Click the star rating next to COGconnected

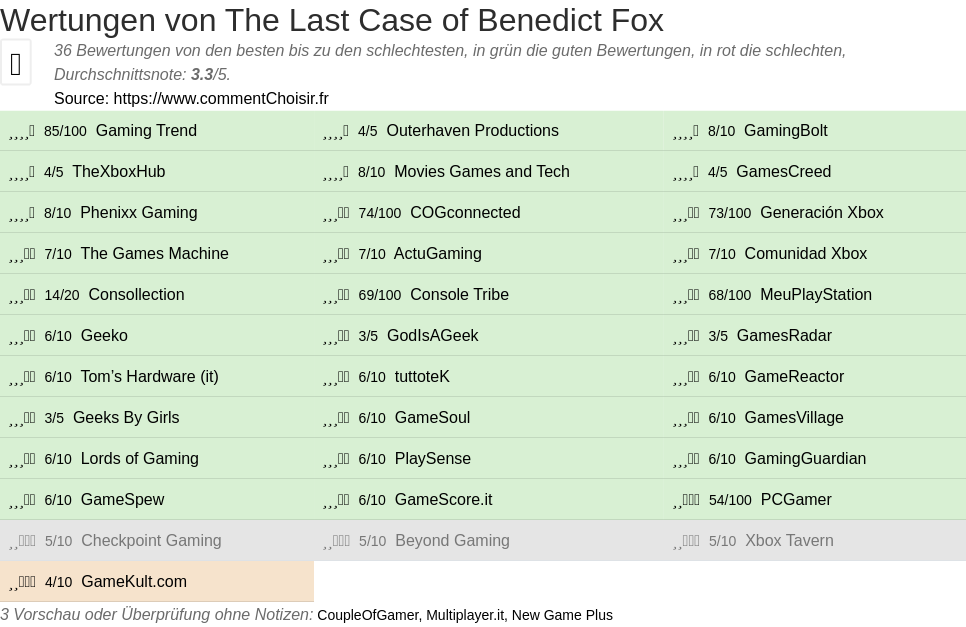coord(336,213)
